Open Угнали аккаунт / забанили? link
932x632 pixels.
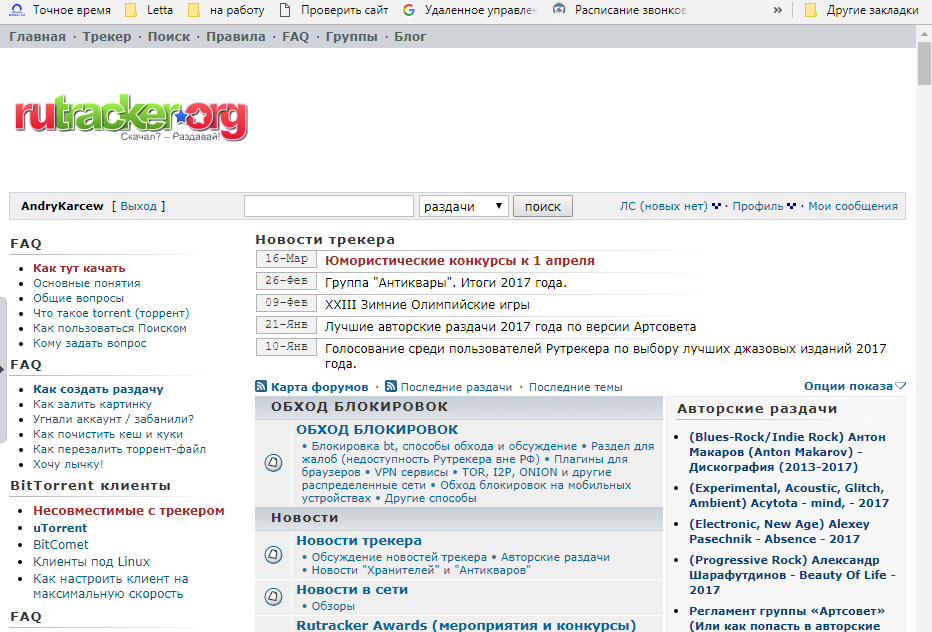click(114, 419)
